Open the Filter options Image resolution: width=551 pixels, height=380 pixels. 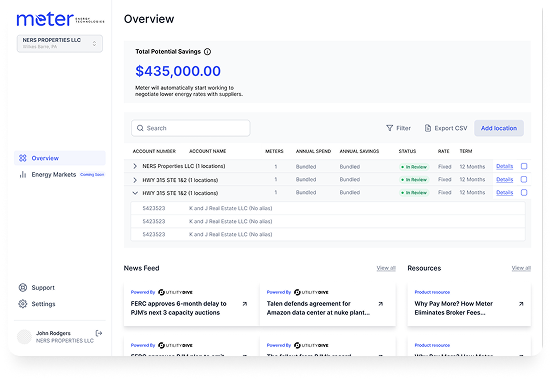[x=398, y=128]
